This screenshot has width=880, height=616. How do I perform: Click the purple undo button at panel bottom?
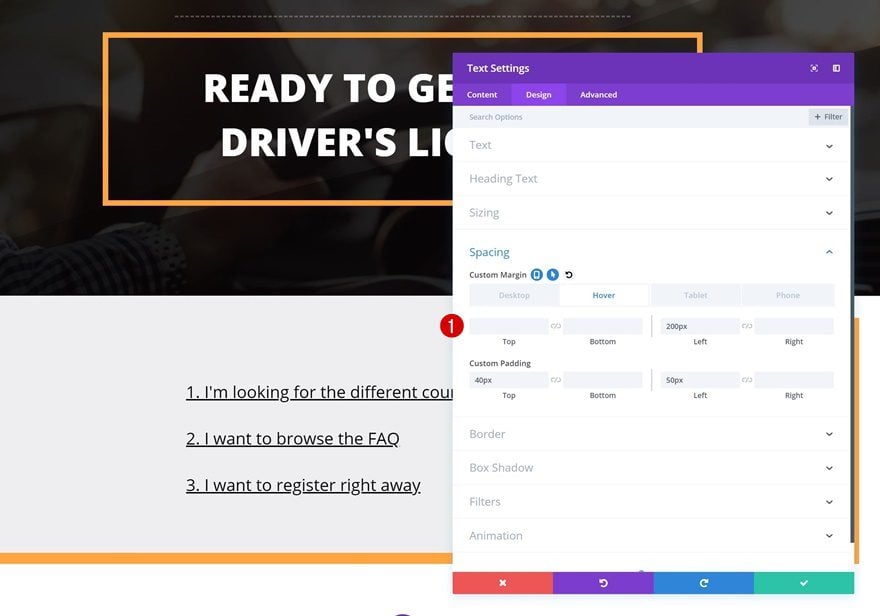603,583
